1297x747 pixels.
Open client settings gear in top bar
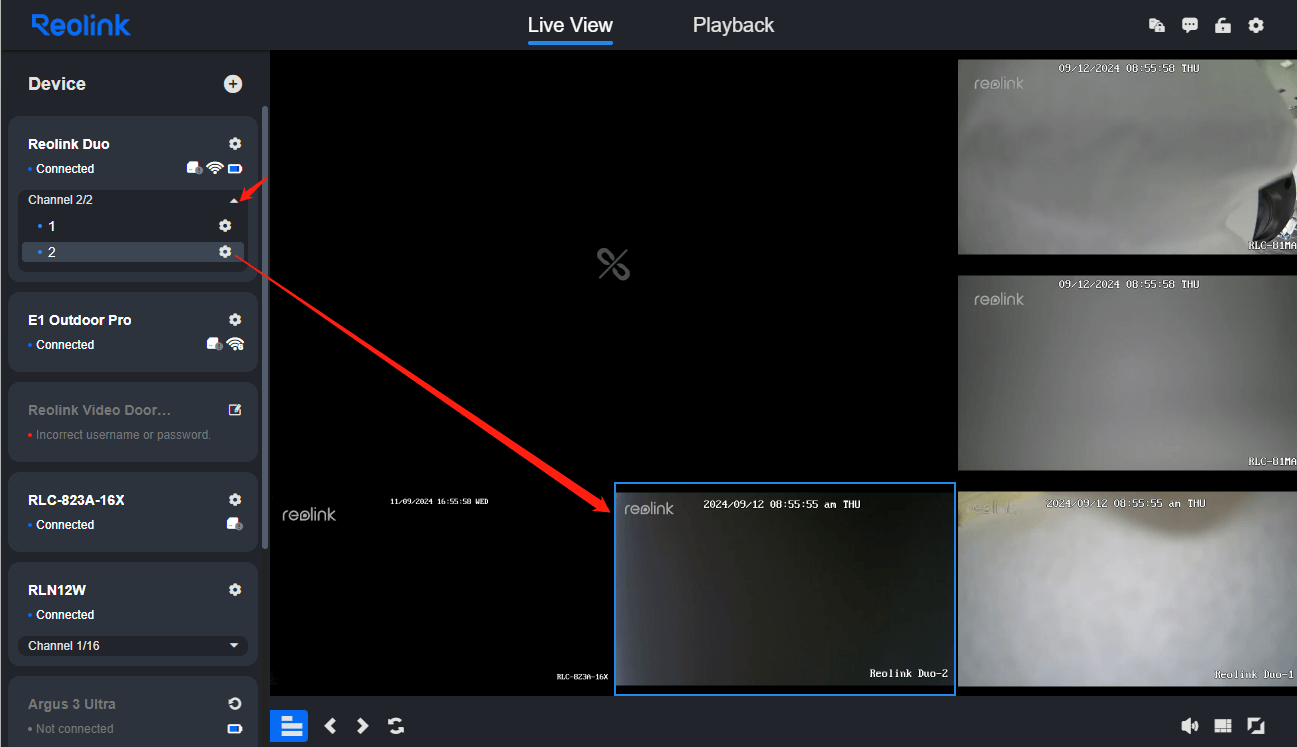[1256, 26]
